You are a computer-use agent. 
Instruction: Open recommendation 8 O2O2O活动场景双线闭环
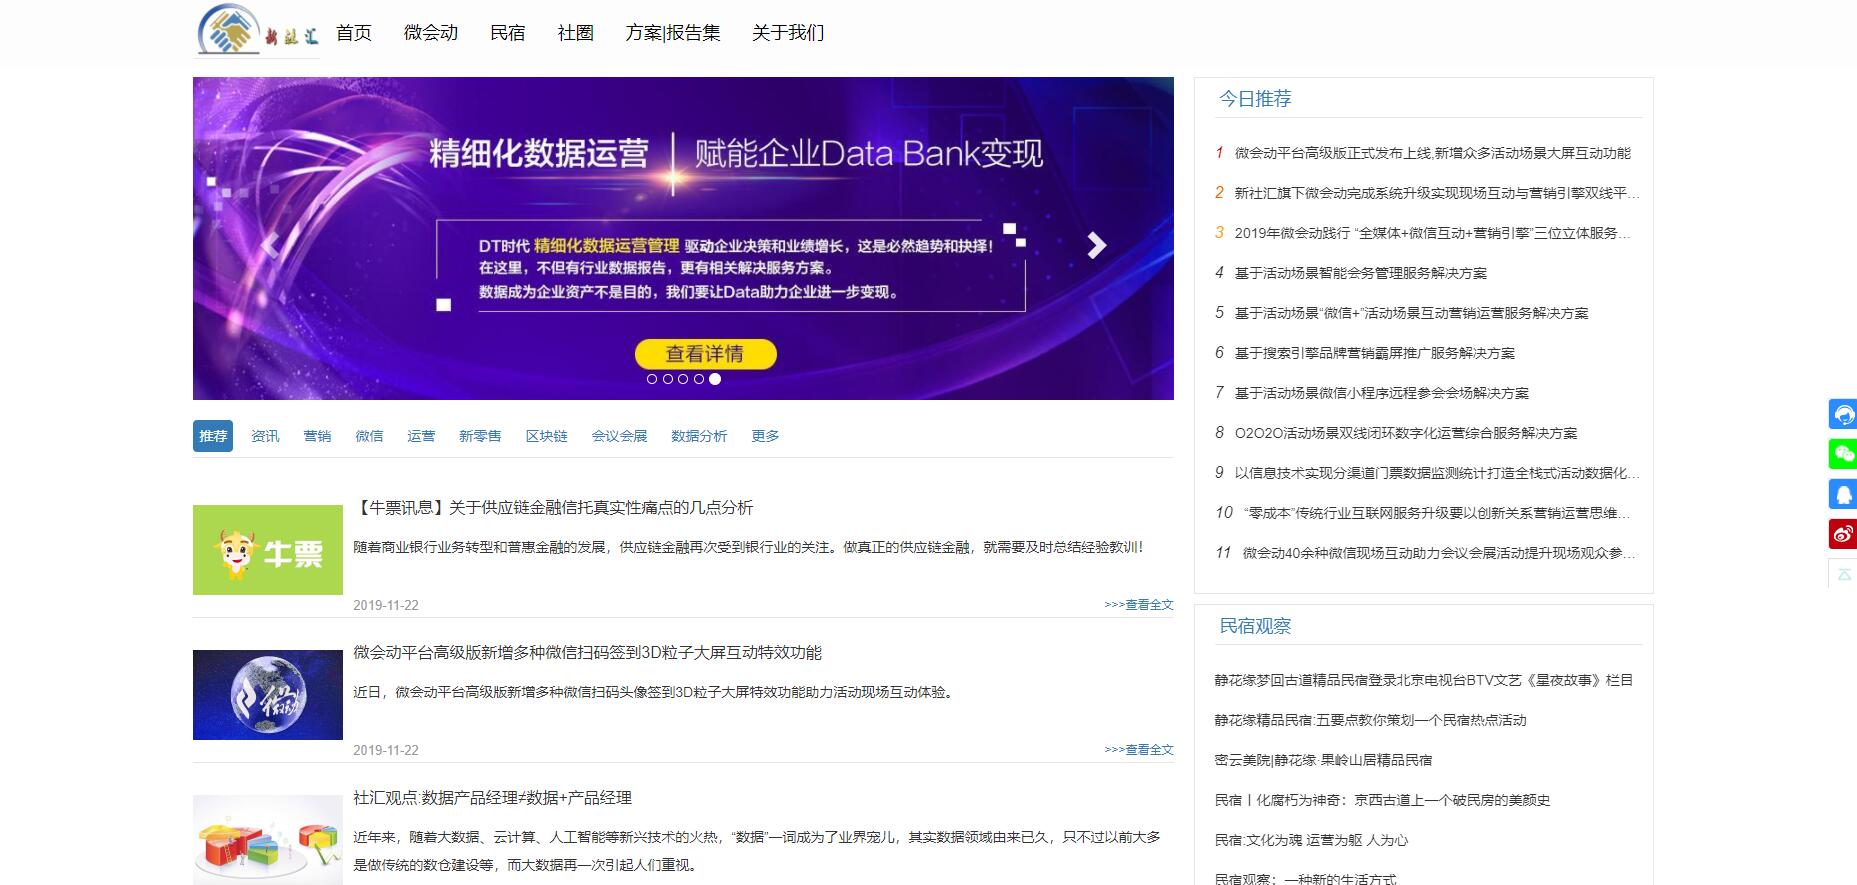point(1405,433)
